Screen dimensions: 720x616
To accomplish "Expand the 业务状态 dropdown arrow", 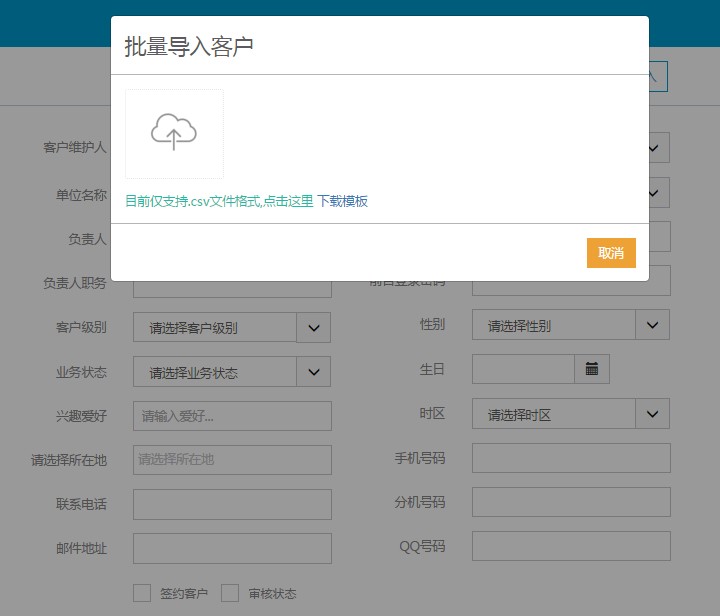I will (313, 372).
